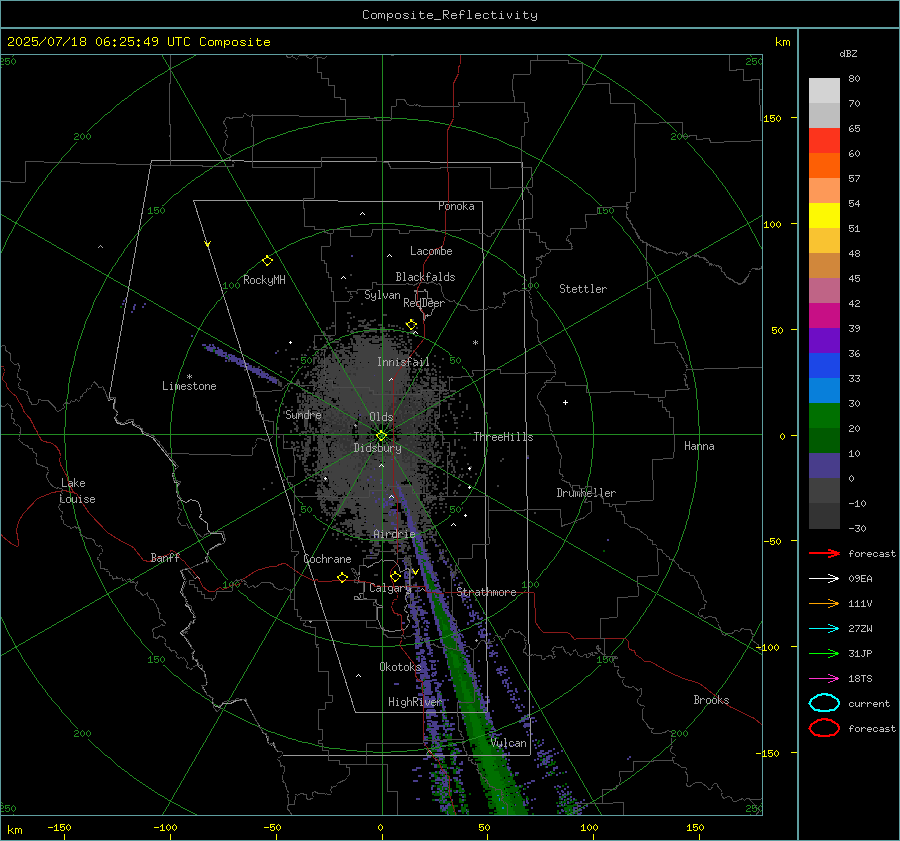Viewport: 900px width, 841px height.
Task: Click the Calgary city label
Action: (390, 588)
